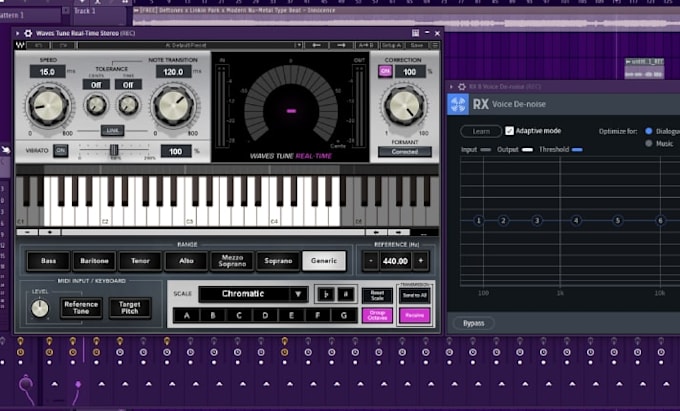Image resolution: width=680 pixels, height=411 pixels.
Task: Select the Bass range
Action: (x=48, y=261)
